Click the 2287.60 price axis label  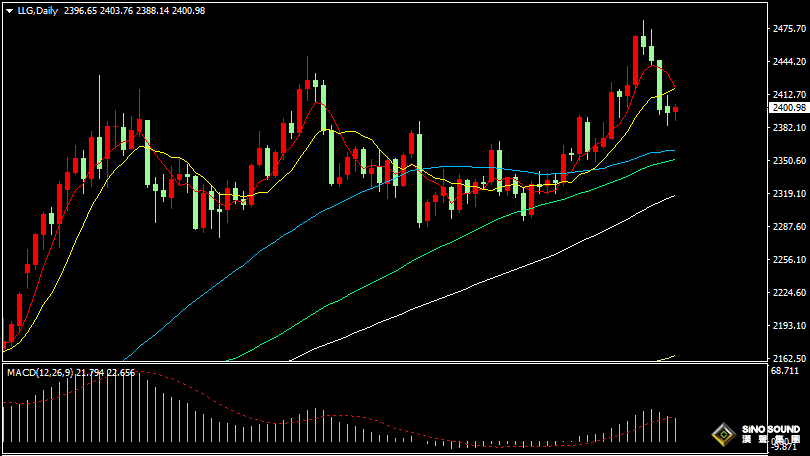(788, 226)
